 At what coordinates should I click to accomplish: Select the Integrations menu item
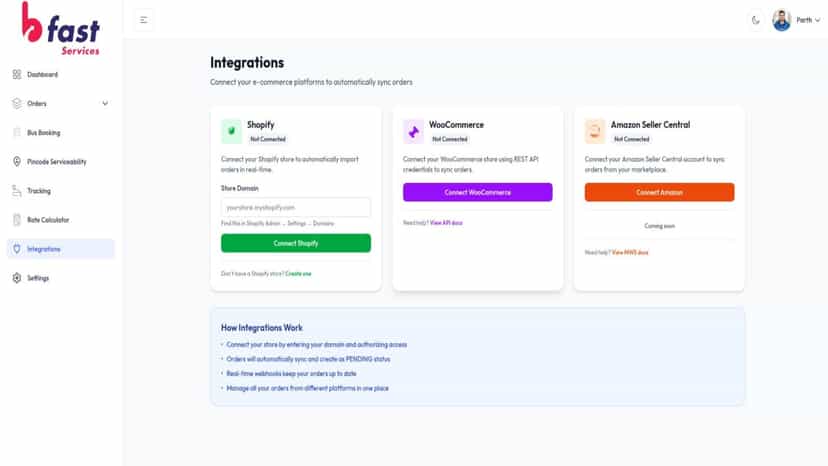[61, 249]
